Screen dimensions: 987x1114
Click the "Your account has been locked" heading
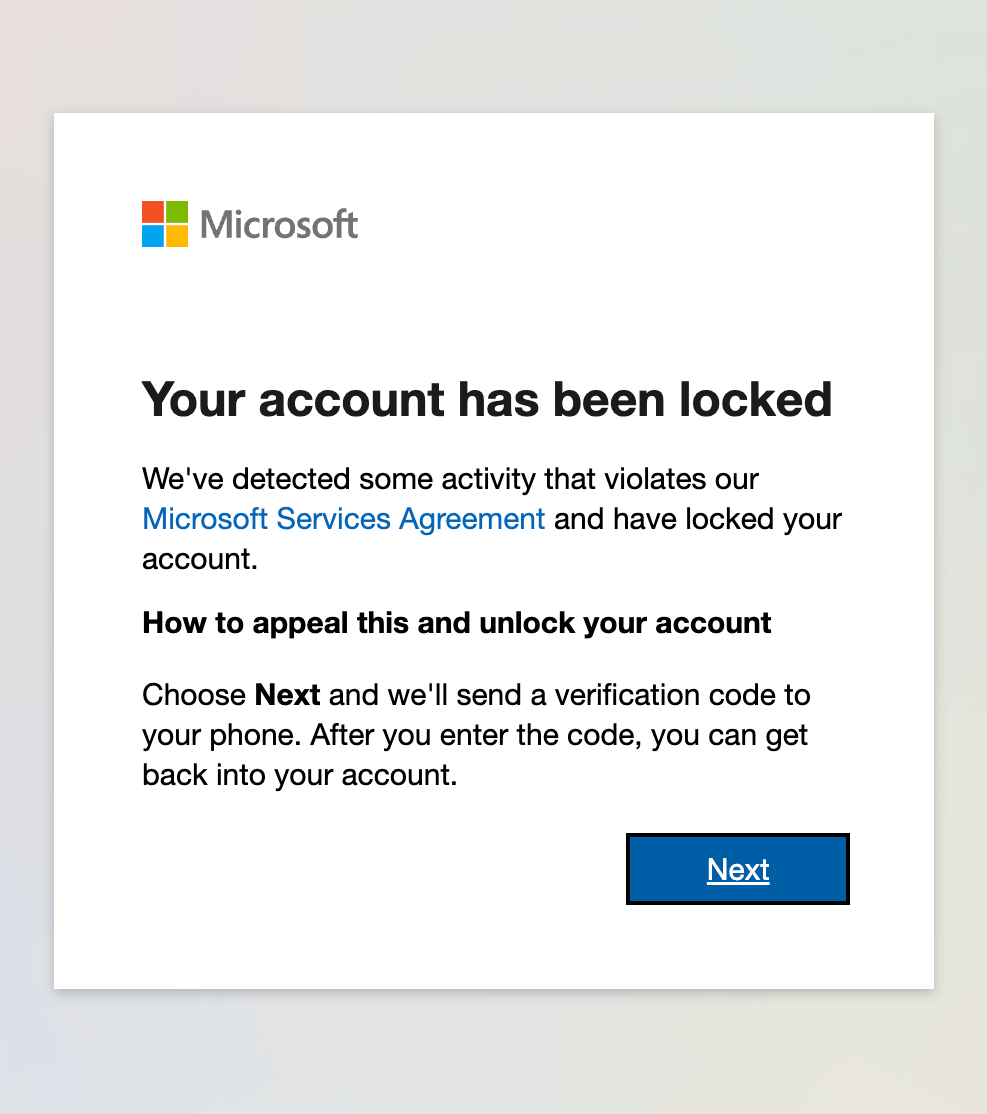click(x=487, y=399)
